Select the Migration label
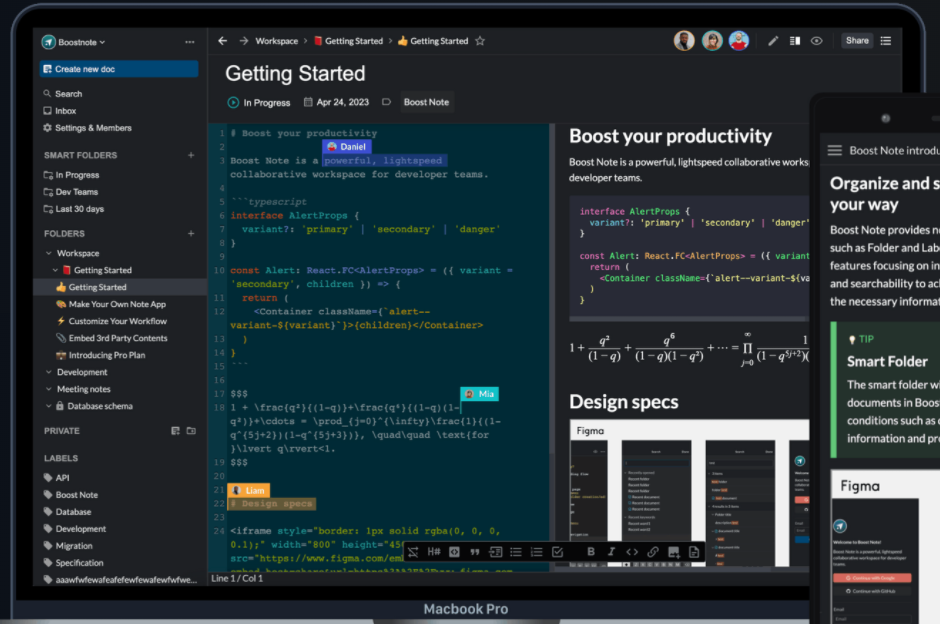 pos(68,546)
